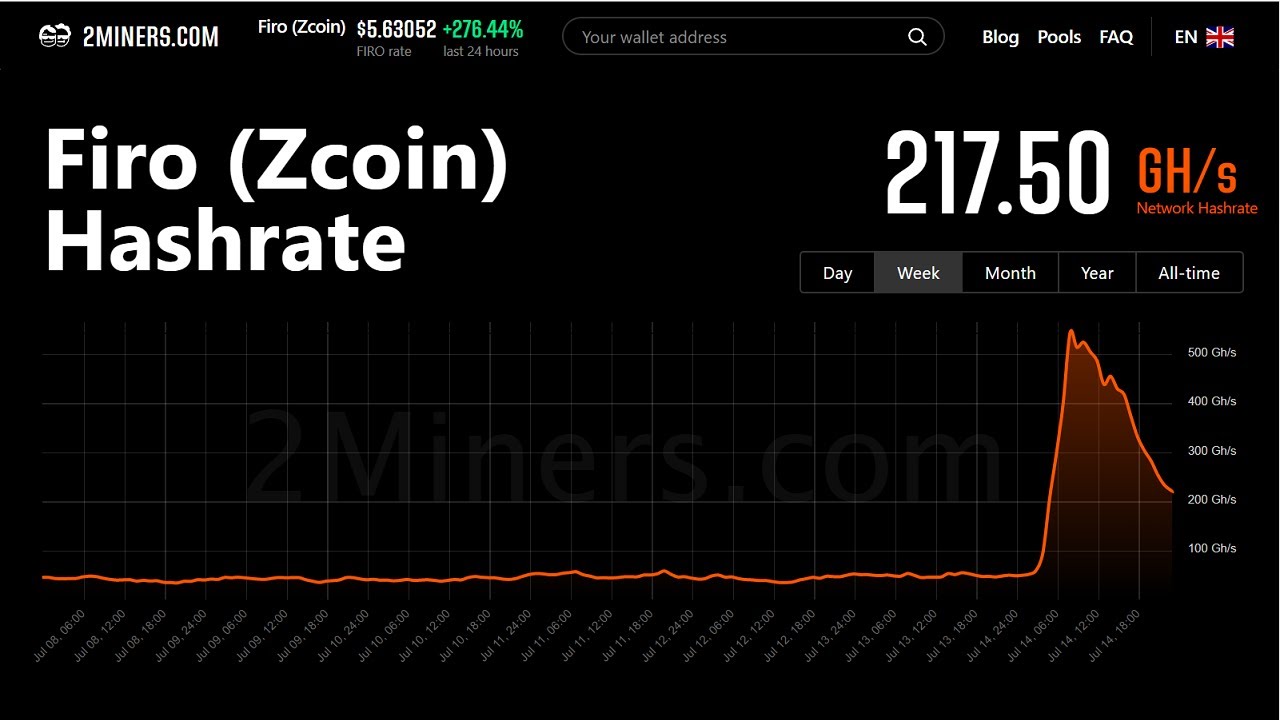The height and width of the screenshot is (720, 1280).
Task: Display the All-time hashrate history
Action: click(1189, 273)
